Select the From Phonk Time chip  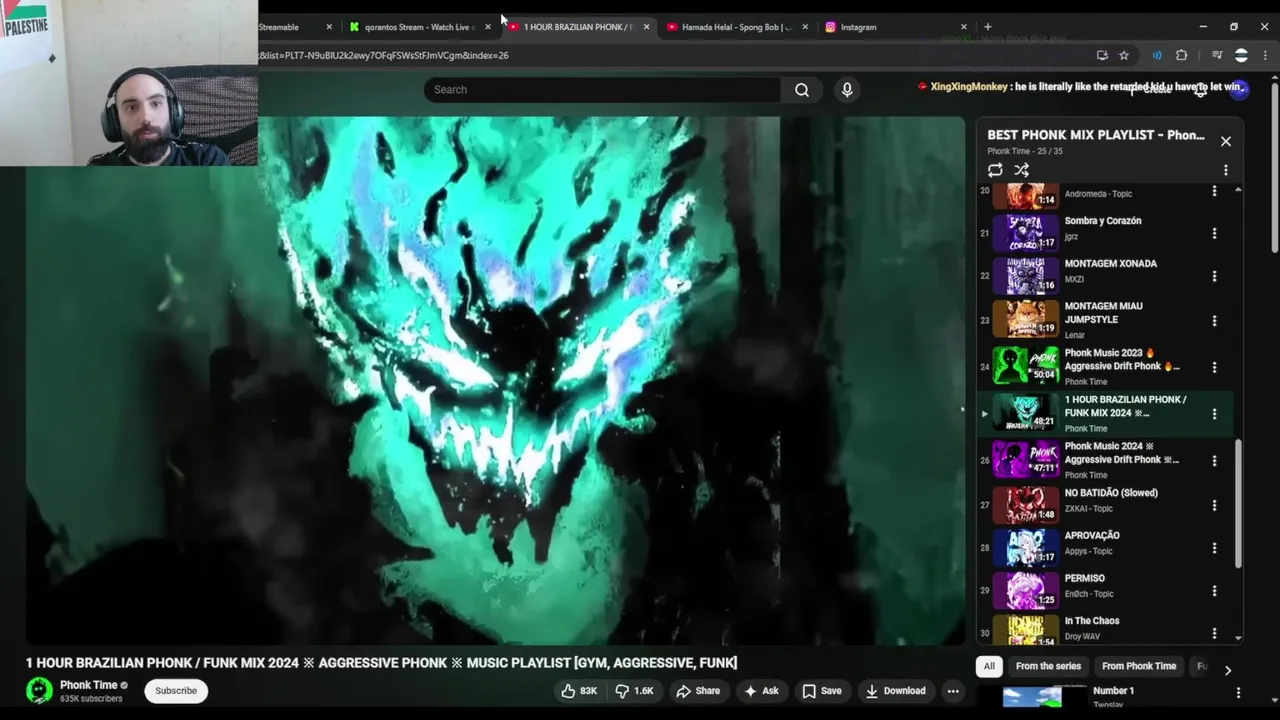pyautogui.click(x=1139, y=666)
